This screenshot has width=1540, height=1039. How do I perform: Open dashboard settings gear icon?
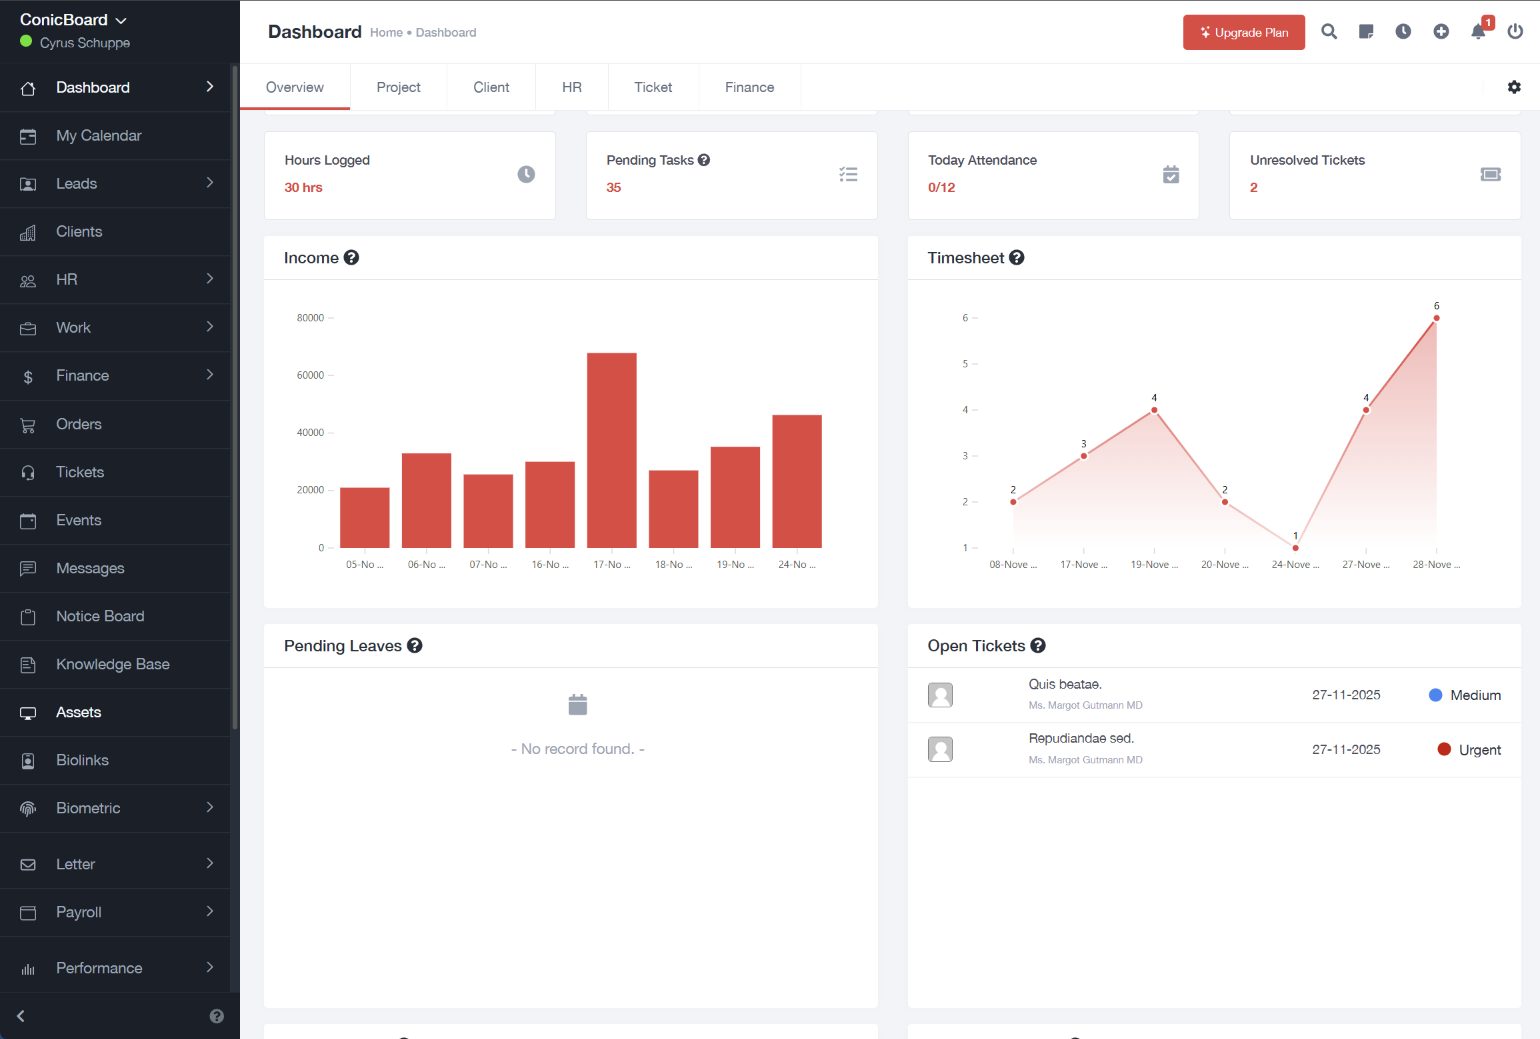1514,87
